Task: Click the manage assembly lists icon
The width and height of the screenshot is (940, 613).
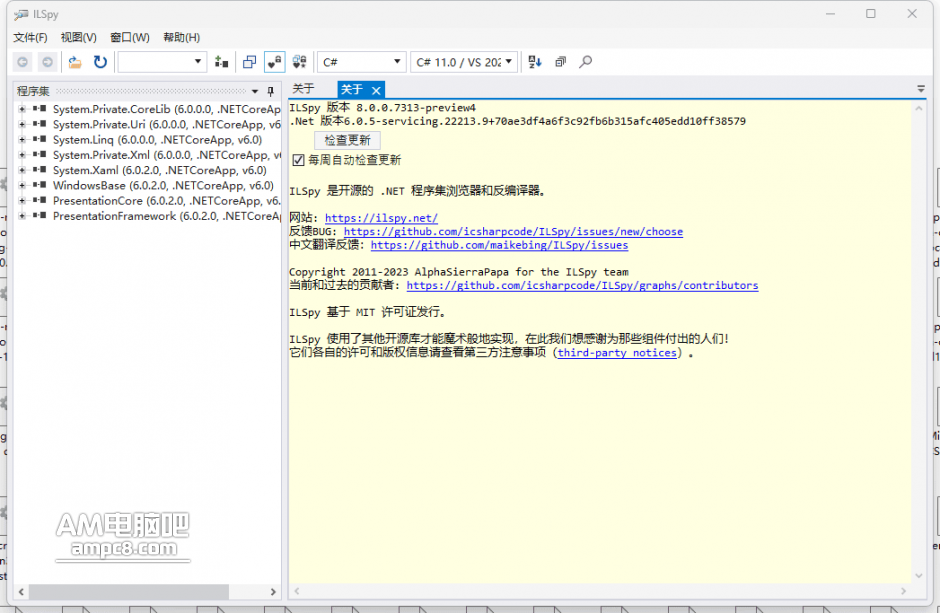Action: tap(222, 62)
